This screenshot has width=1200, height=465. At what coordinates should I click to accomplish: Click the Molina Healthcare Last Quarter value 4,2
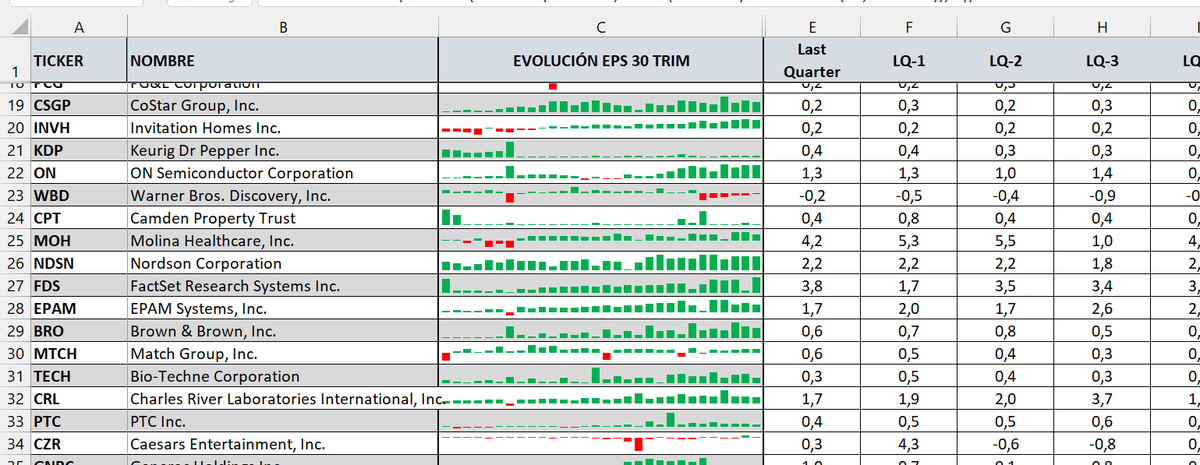click(811, 241)
